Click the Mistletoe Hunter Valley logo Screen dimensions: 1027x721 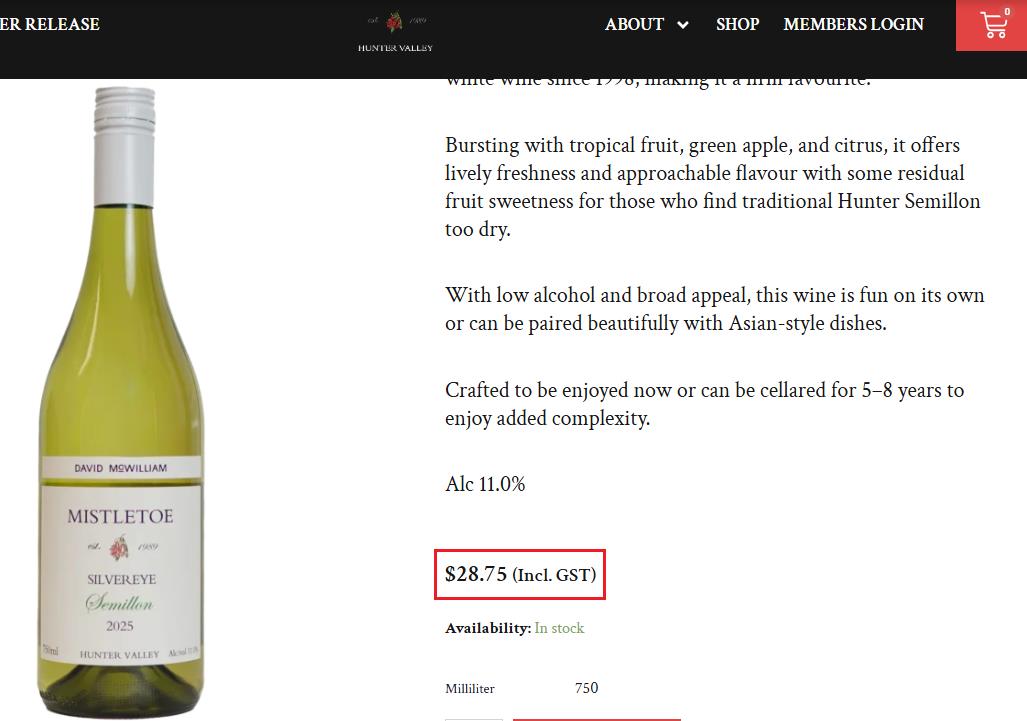pyautogui.click(x=395, y=30)
